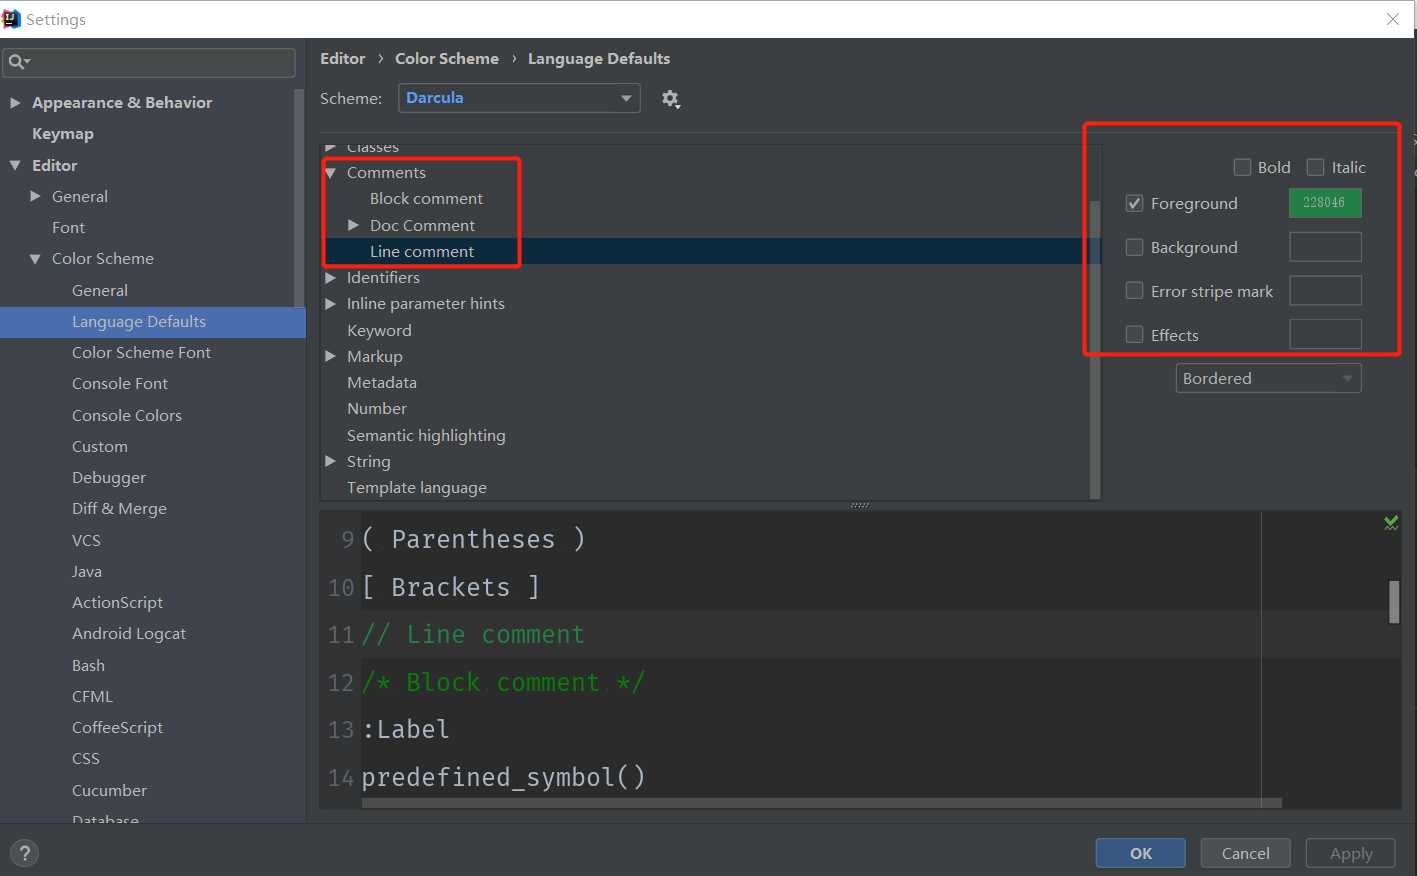Check the Effects checkbox
1417x876 pixels.
click(1134, 335)
